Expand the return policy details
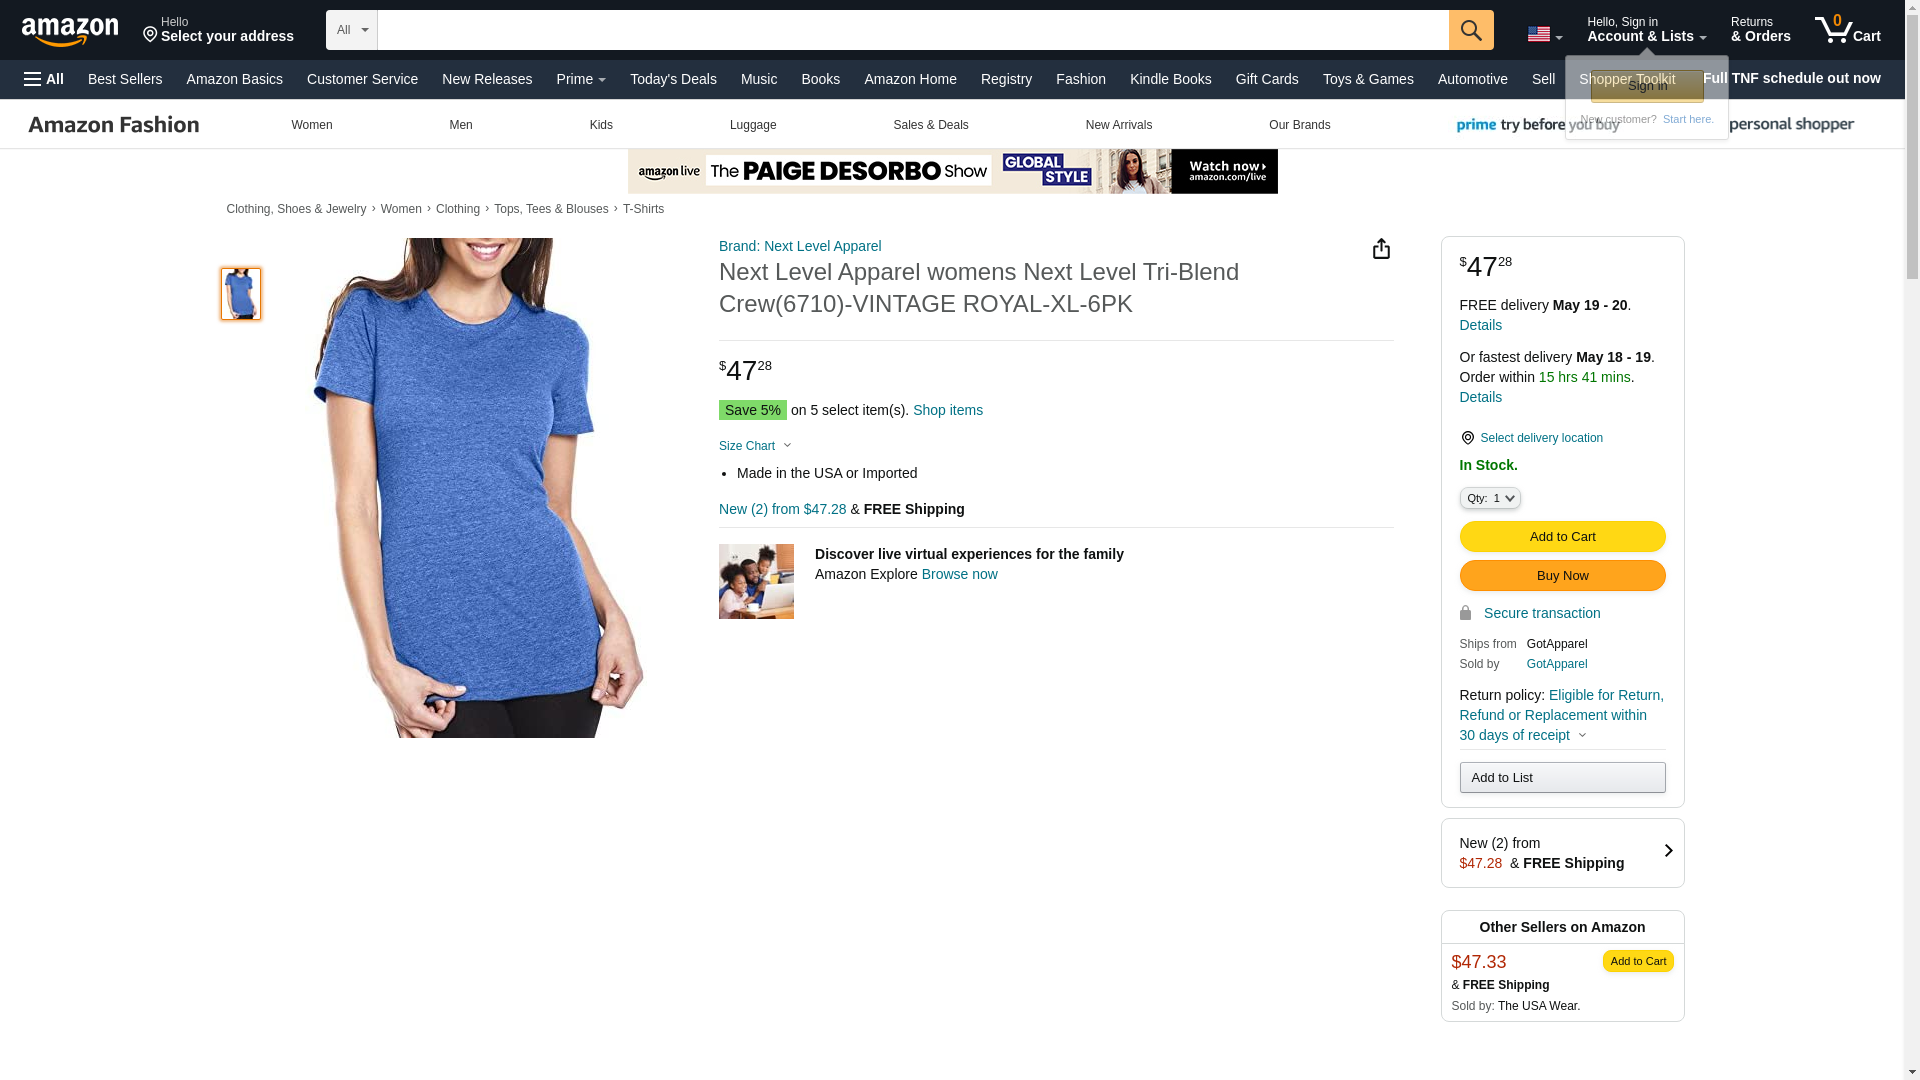Screen dimensions: 1920x1080 click(x=1582, y=736)
